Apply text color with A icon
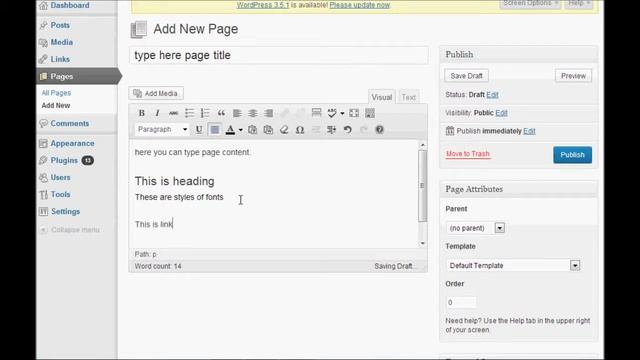The height and width of the screenshot is (360, 640). [230, 130]
